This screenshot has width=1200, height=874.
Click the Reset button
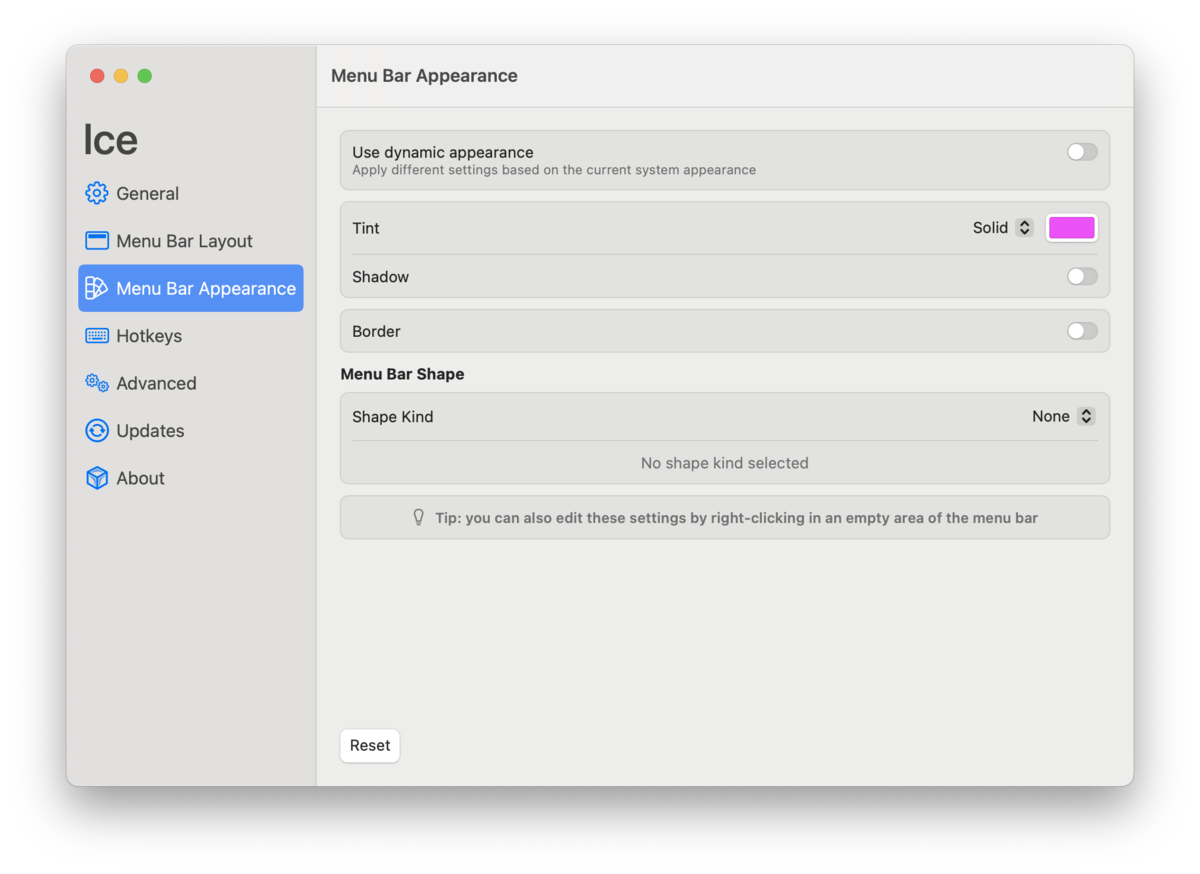tap(370, 745)
